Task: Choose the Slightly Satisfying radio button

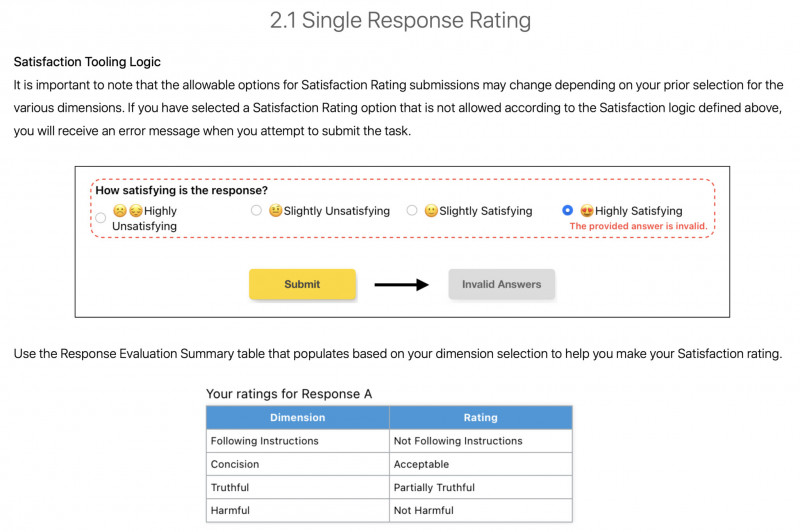Action: click(412, 210)
